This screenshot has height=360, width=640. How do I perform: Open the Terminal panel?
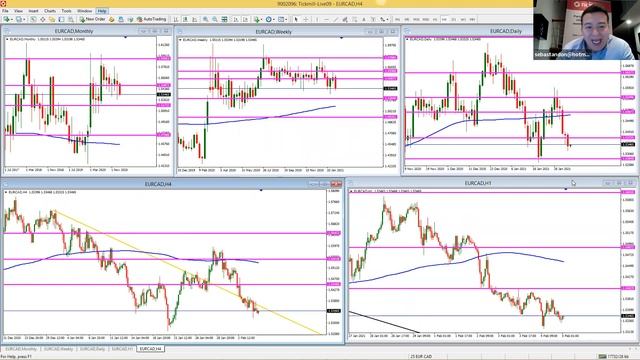tap(61, 19)
